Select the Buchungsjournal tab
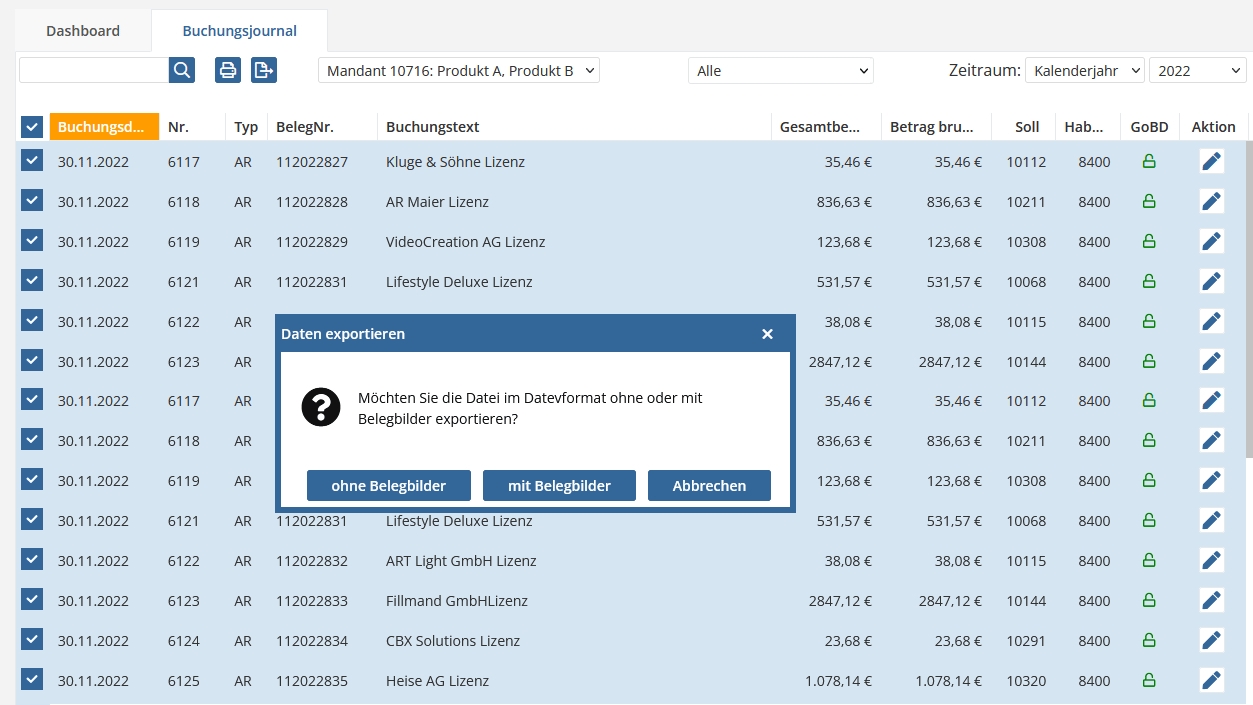 pos(239,31)
